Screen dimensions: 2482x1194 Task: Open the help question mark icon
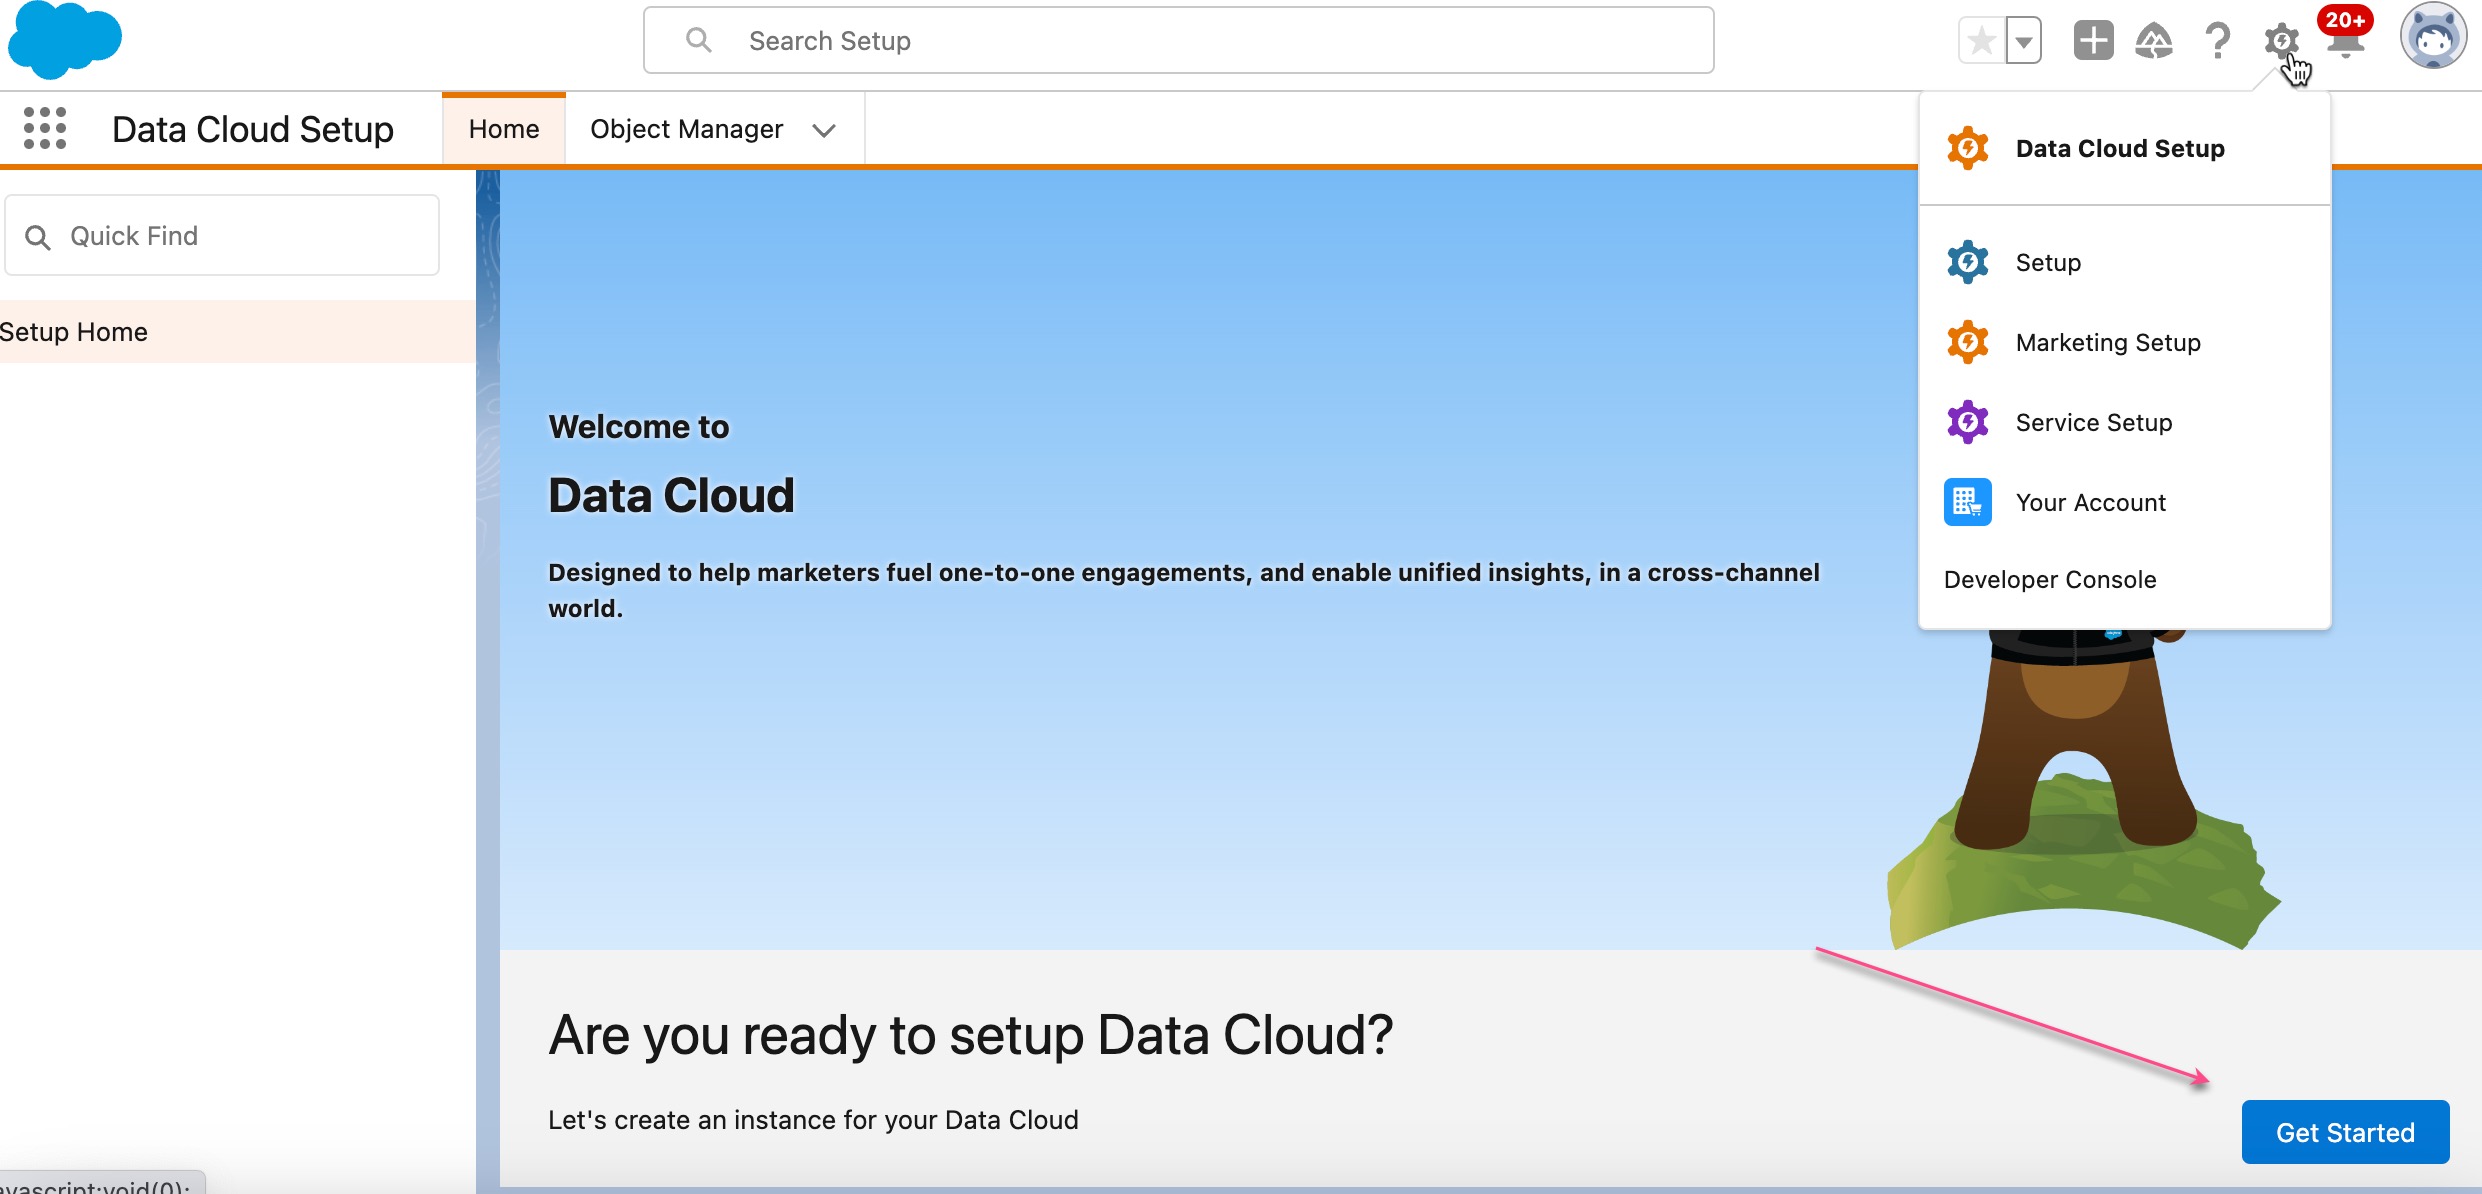(2217, 41)
